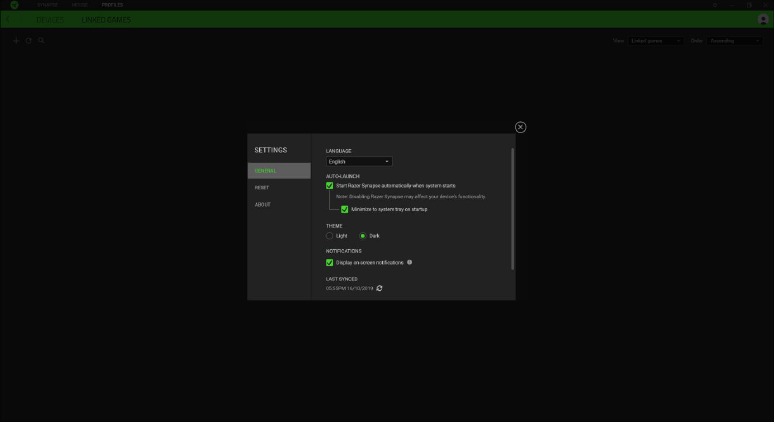Open the General settings tab
Screen dimensions: 775x426
[279, 171]
